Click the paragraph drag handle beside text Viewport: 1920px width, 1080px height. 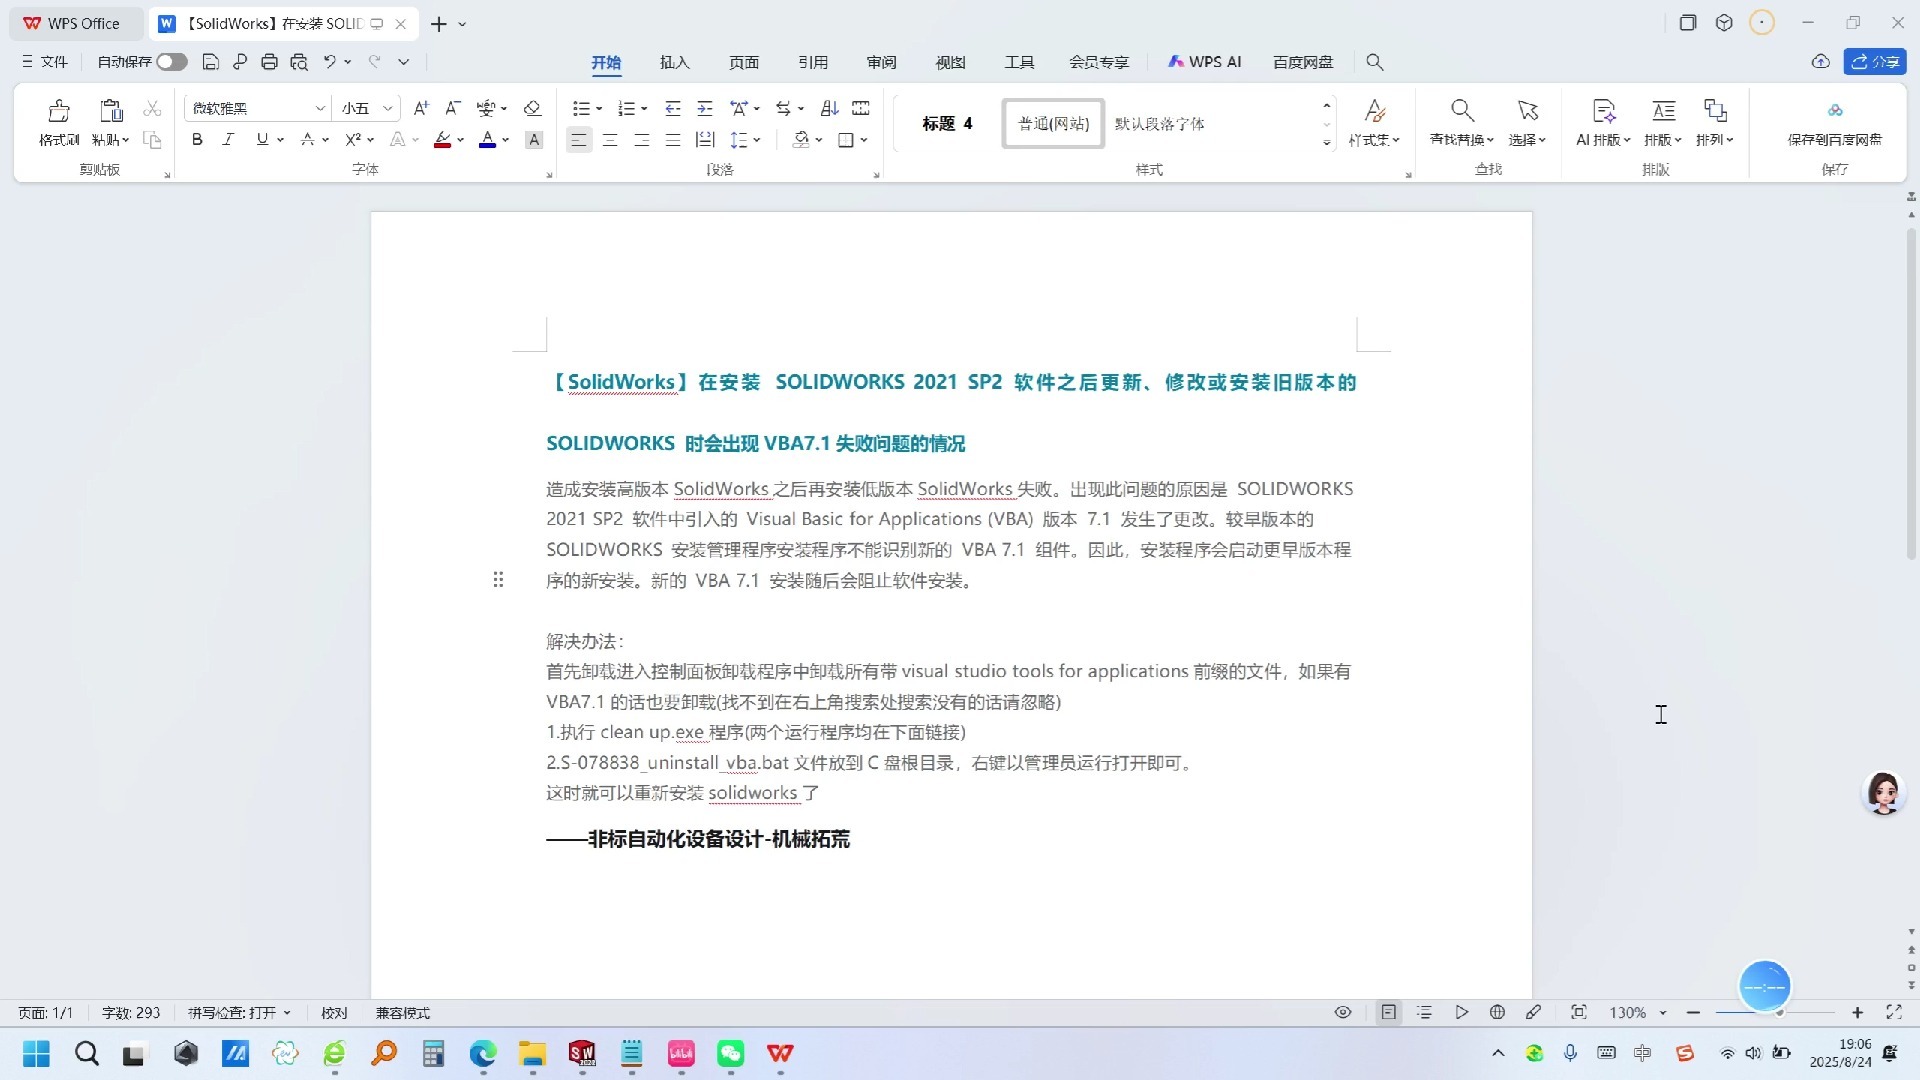[x=498, y=580]
